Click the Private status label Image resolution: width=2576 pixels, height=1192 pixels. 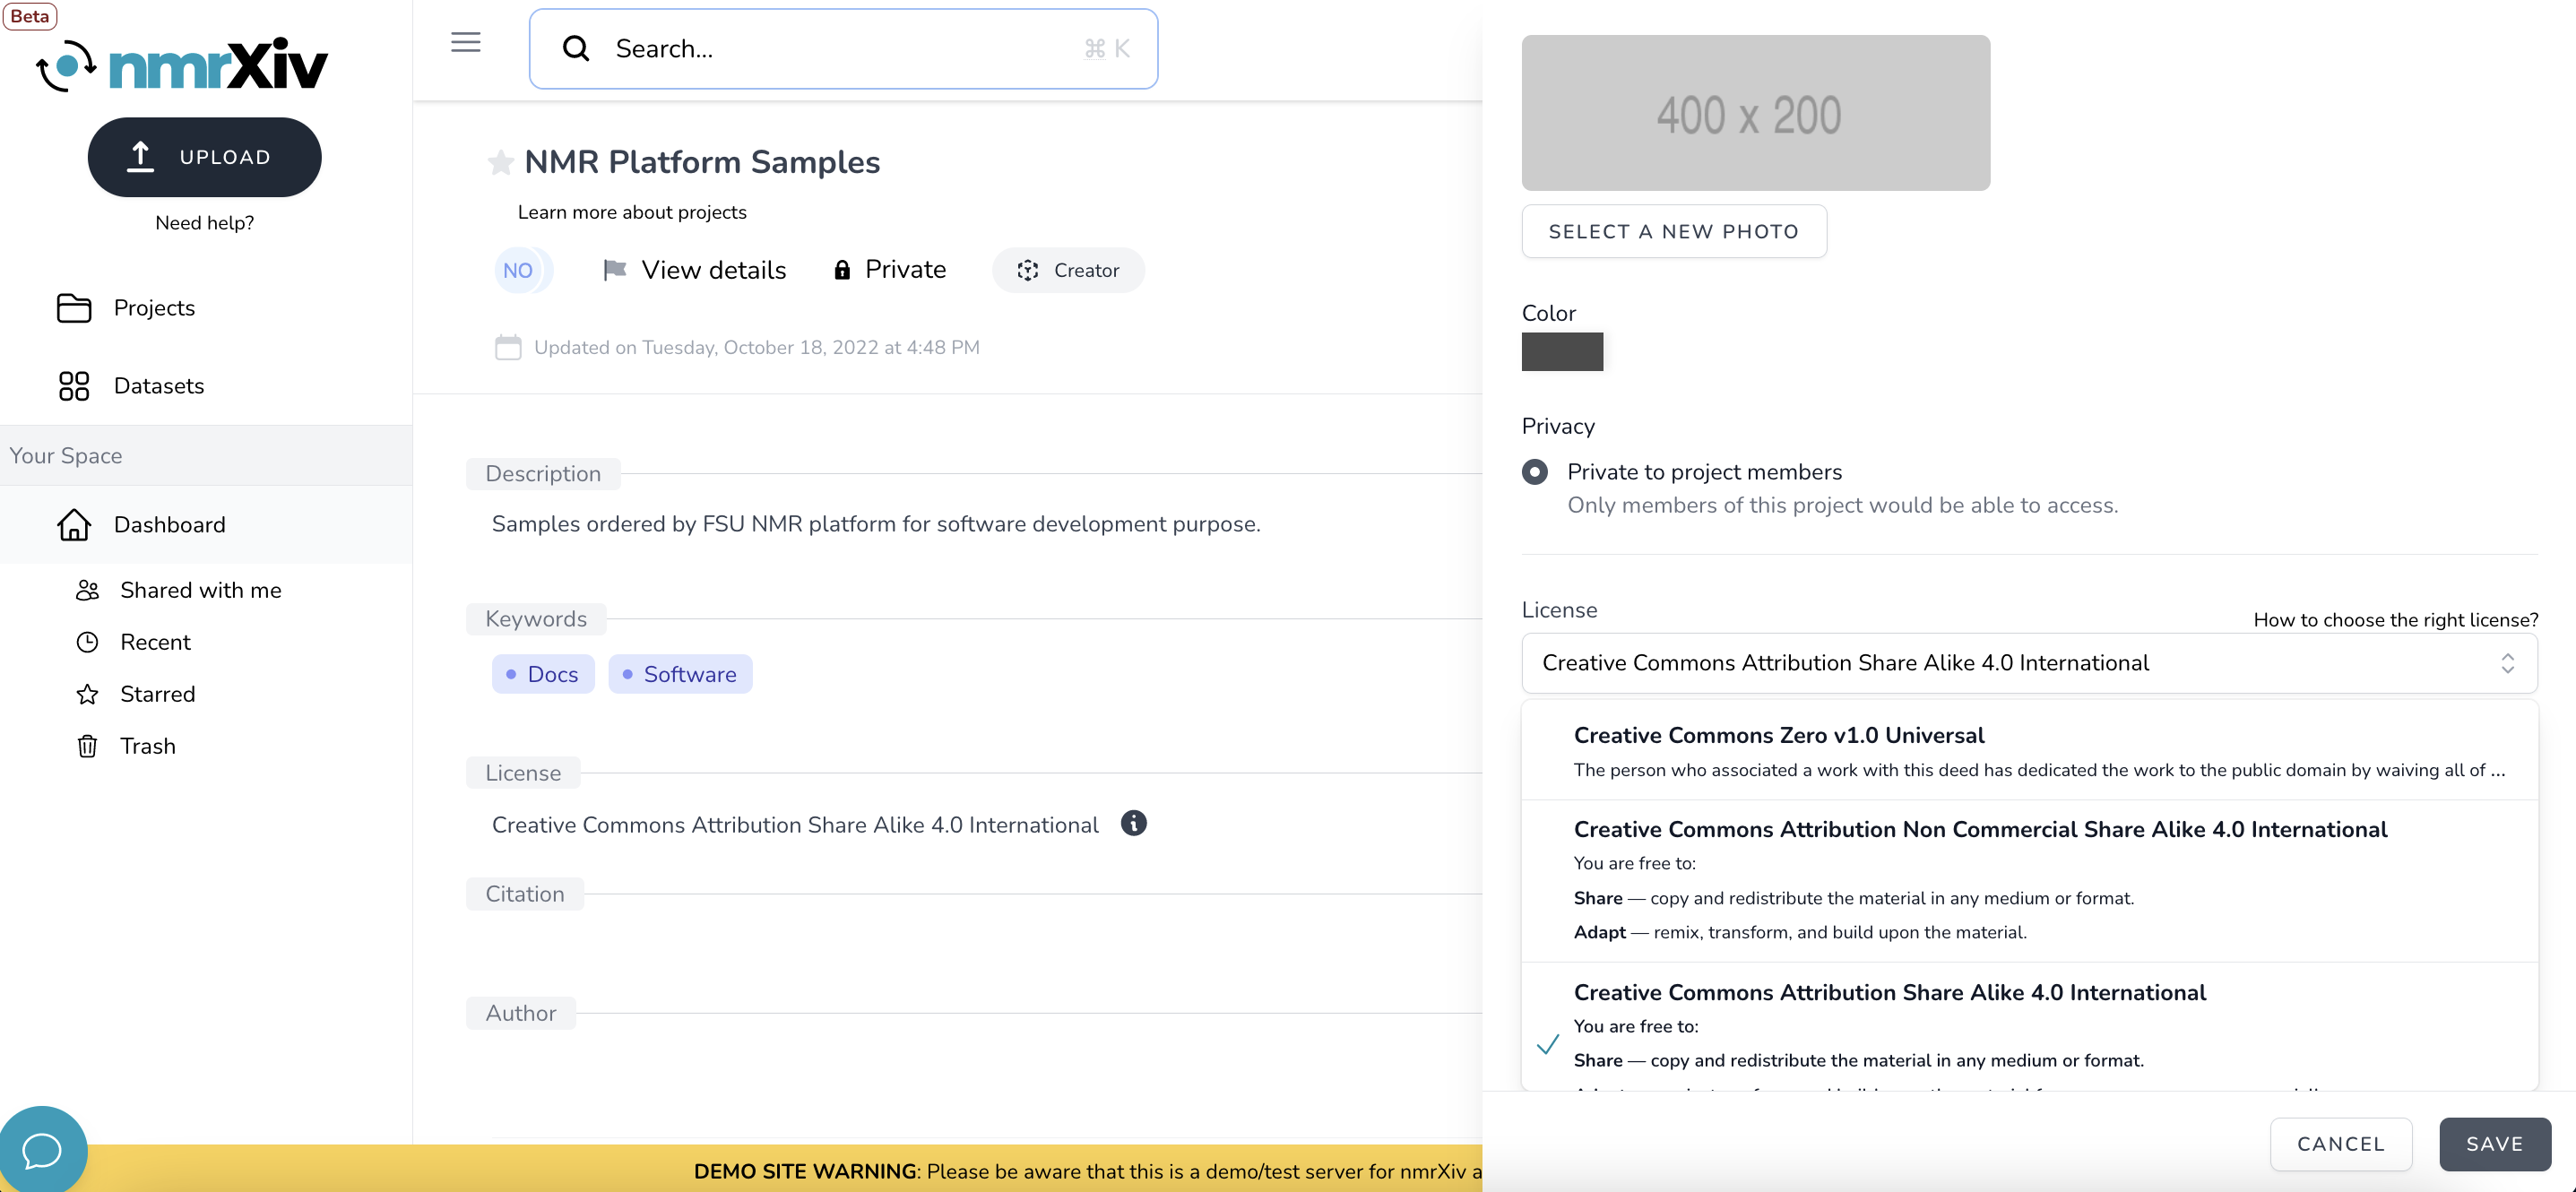pos(905,270)
